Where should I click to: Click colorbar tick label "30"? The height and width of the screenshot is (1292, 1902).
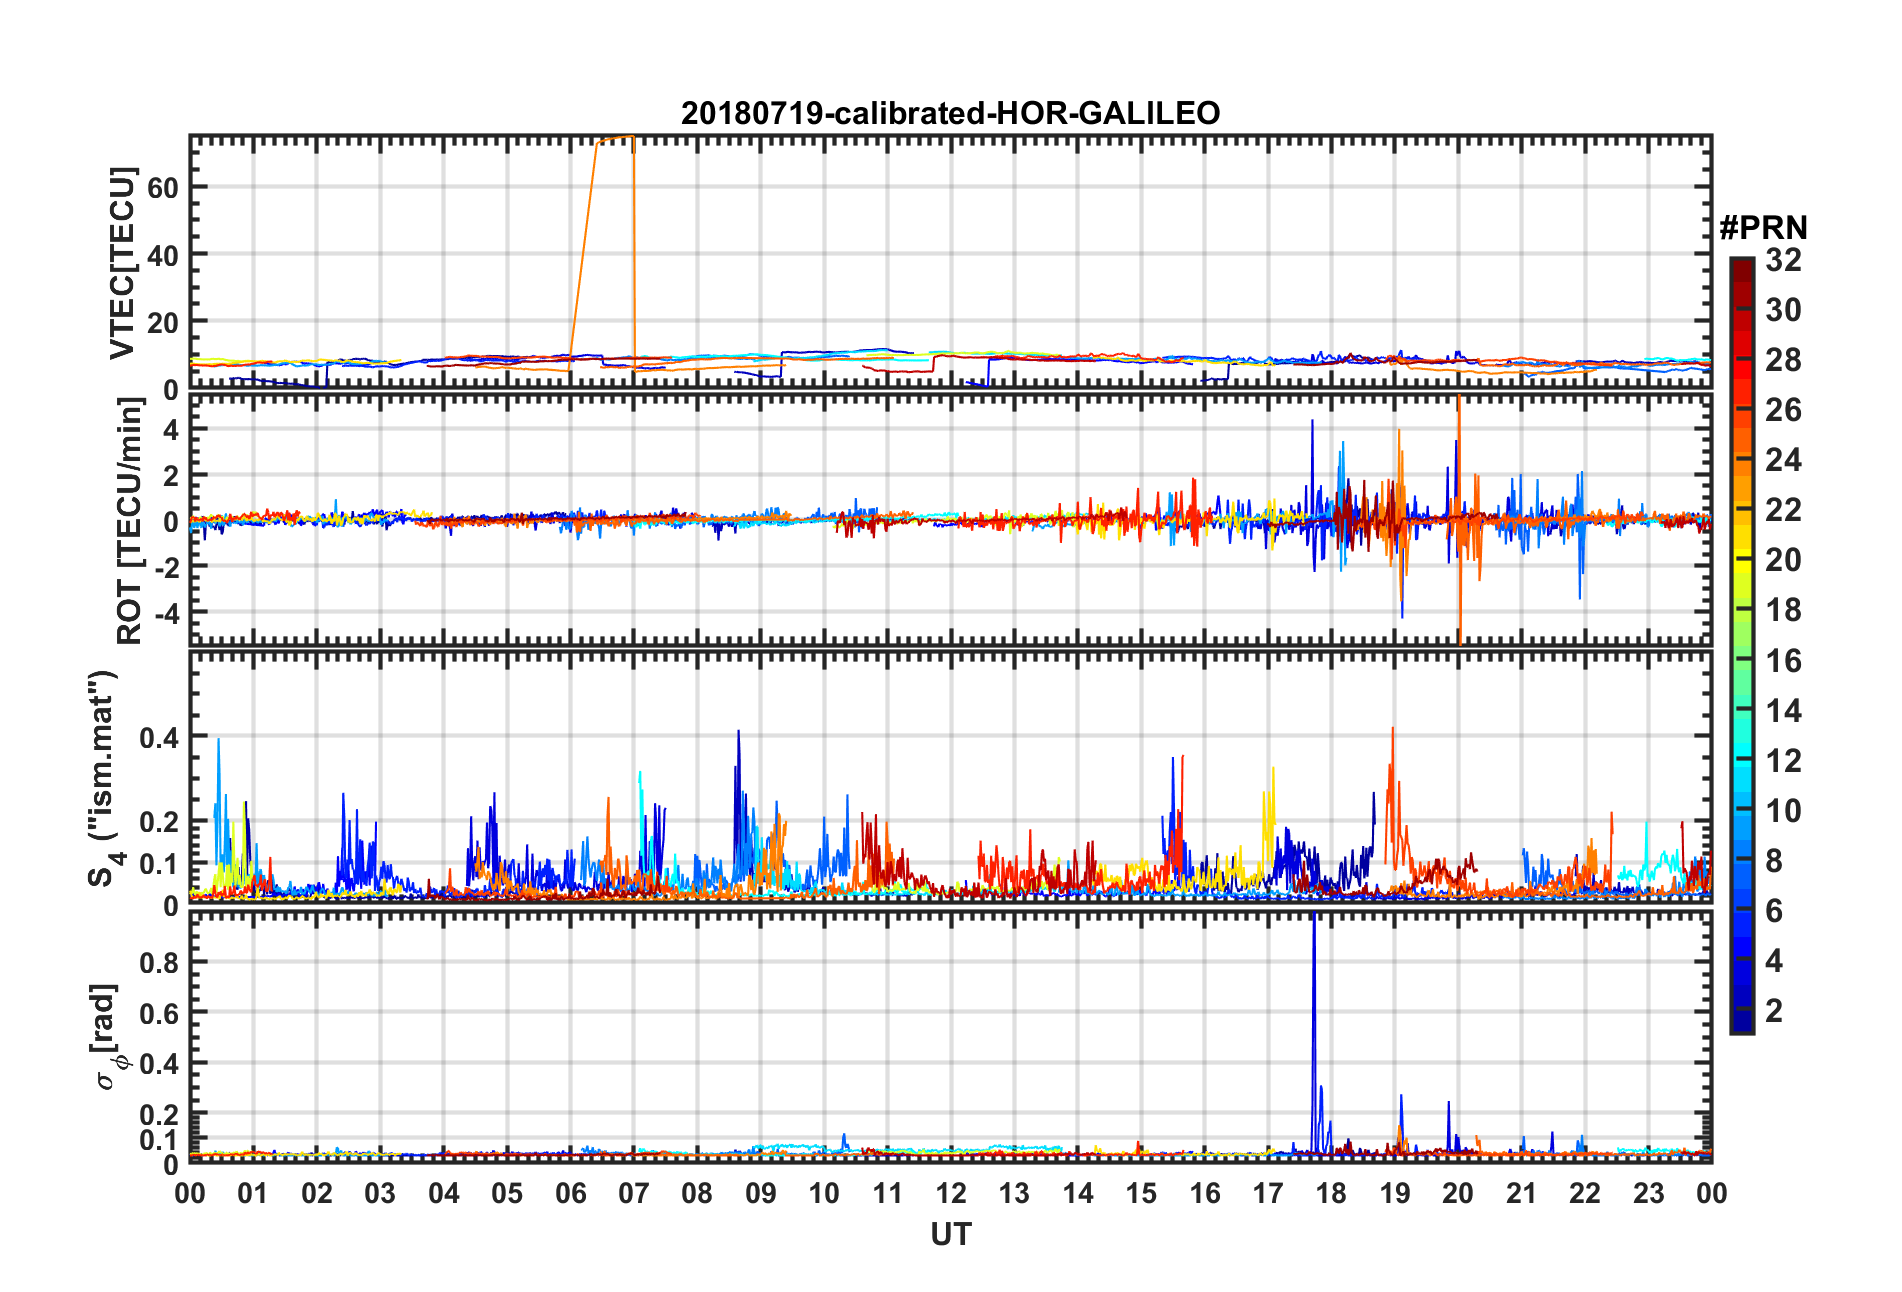tap(1783, 310)
